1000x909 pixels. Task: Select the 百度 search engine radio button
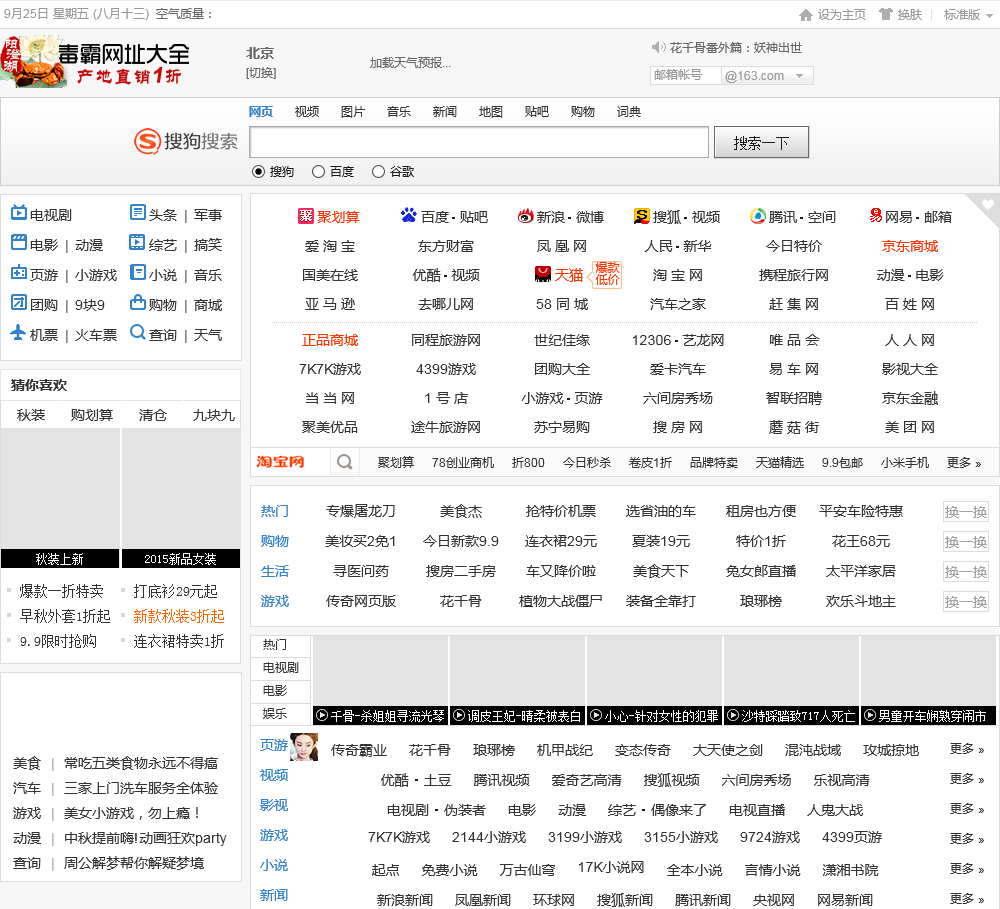318,172
